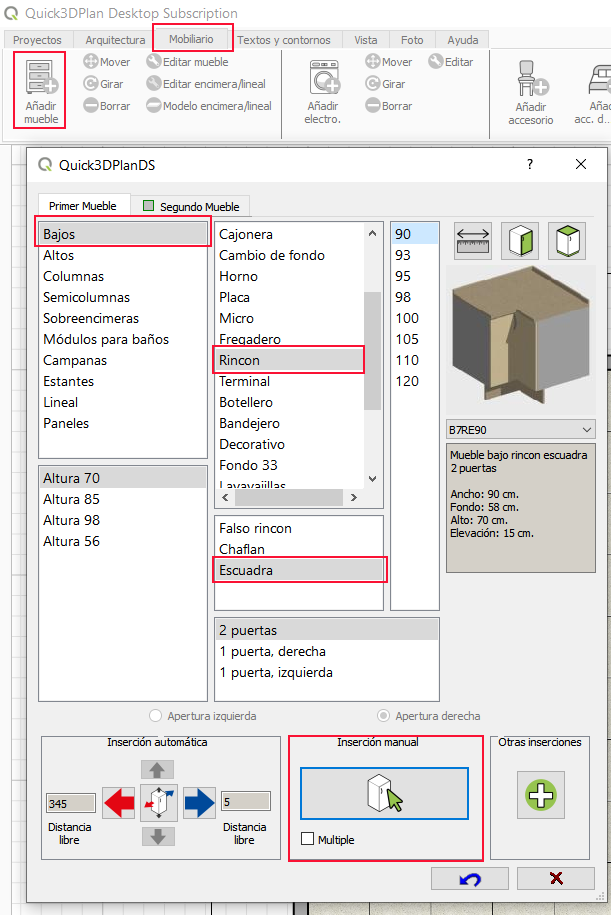
Task: Select the Apertura derecha radio button
Action: (x=383, y=715)
